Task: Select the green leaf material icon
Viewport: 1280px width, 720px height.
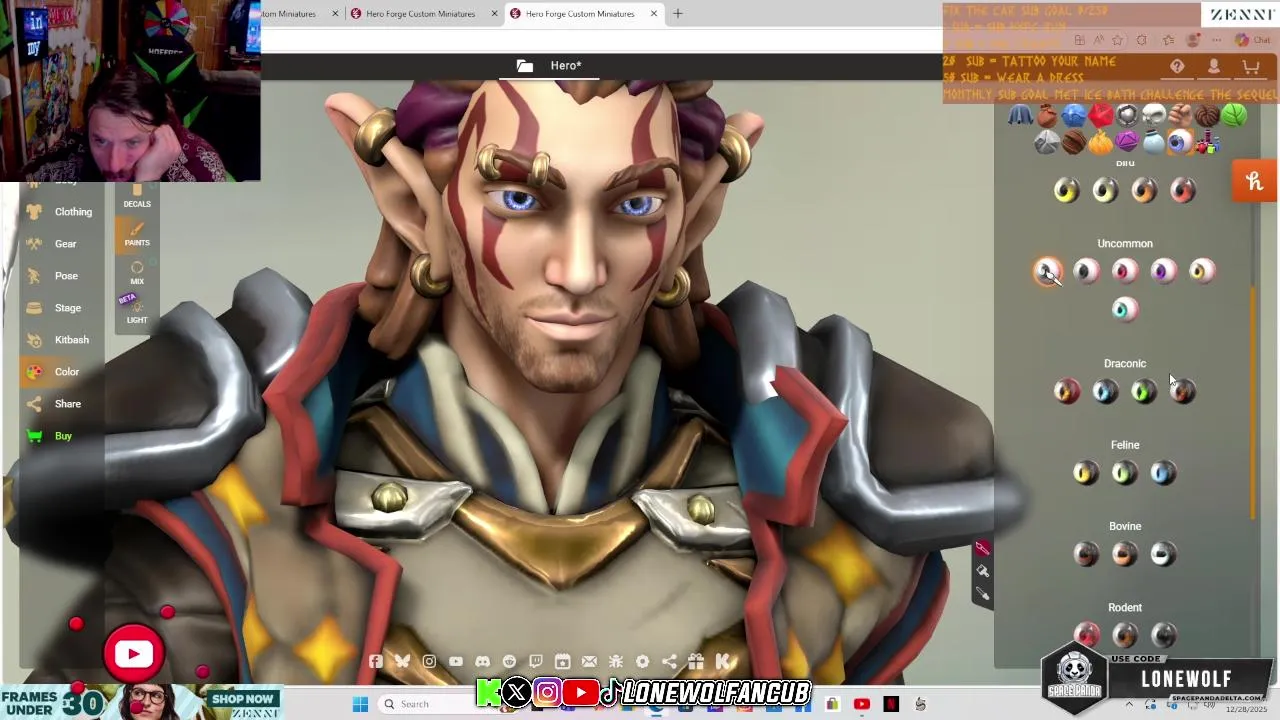Action: (1234, 116)
